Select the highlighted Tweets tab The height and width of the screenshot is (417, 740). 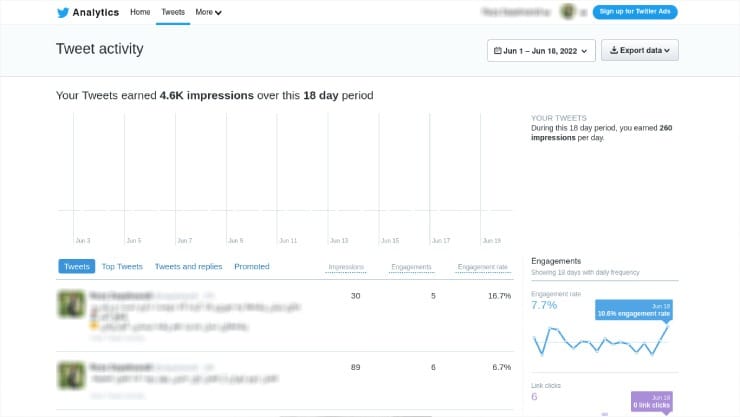tap(76, 267)
